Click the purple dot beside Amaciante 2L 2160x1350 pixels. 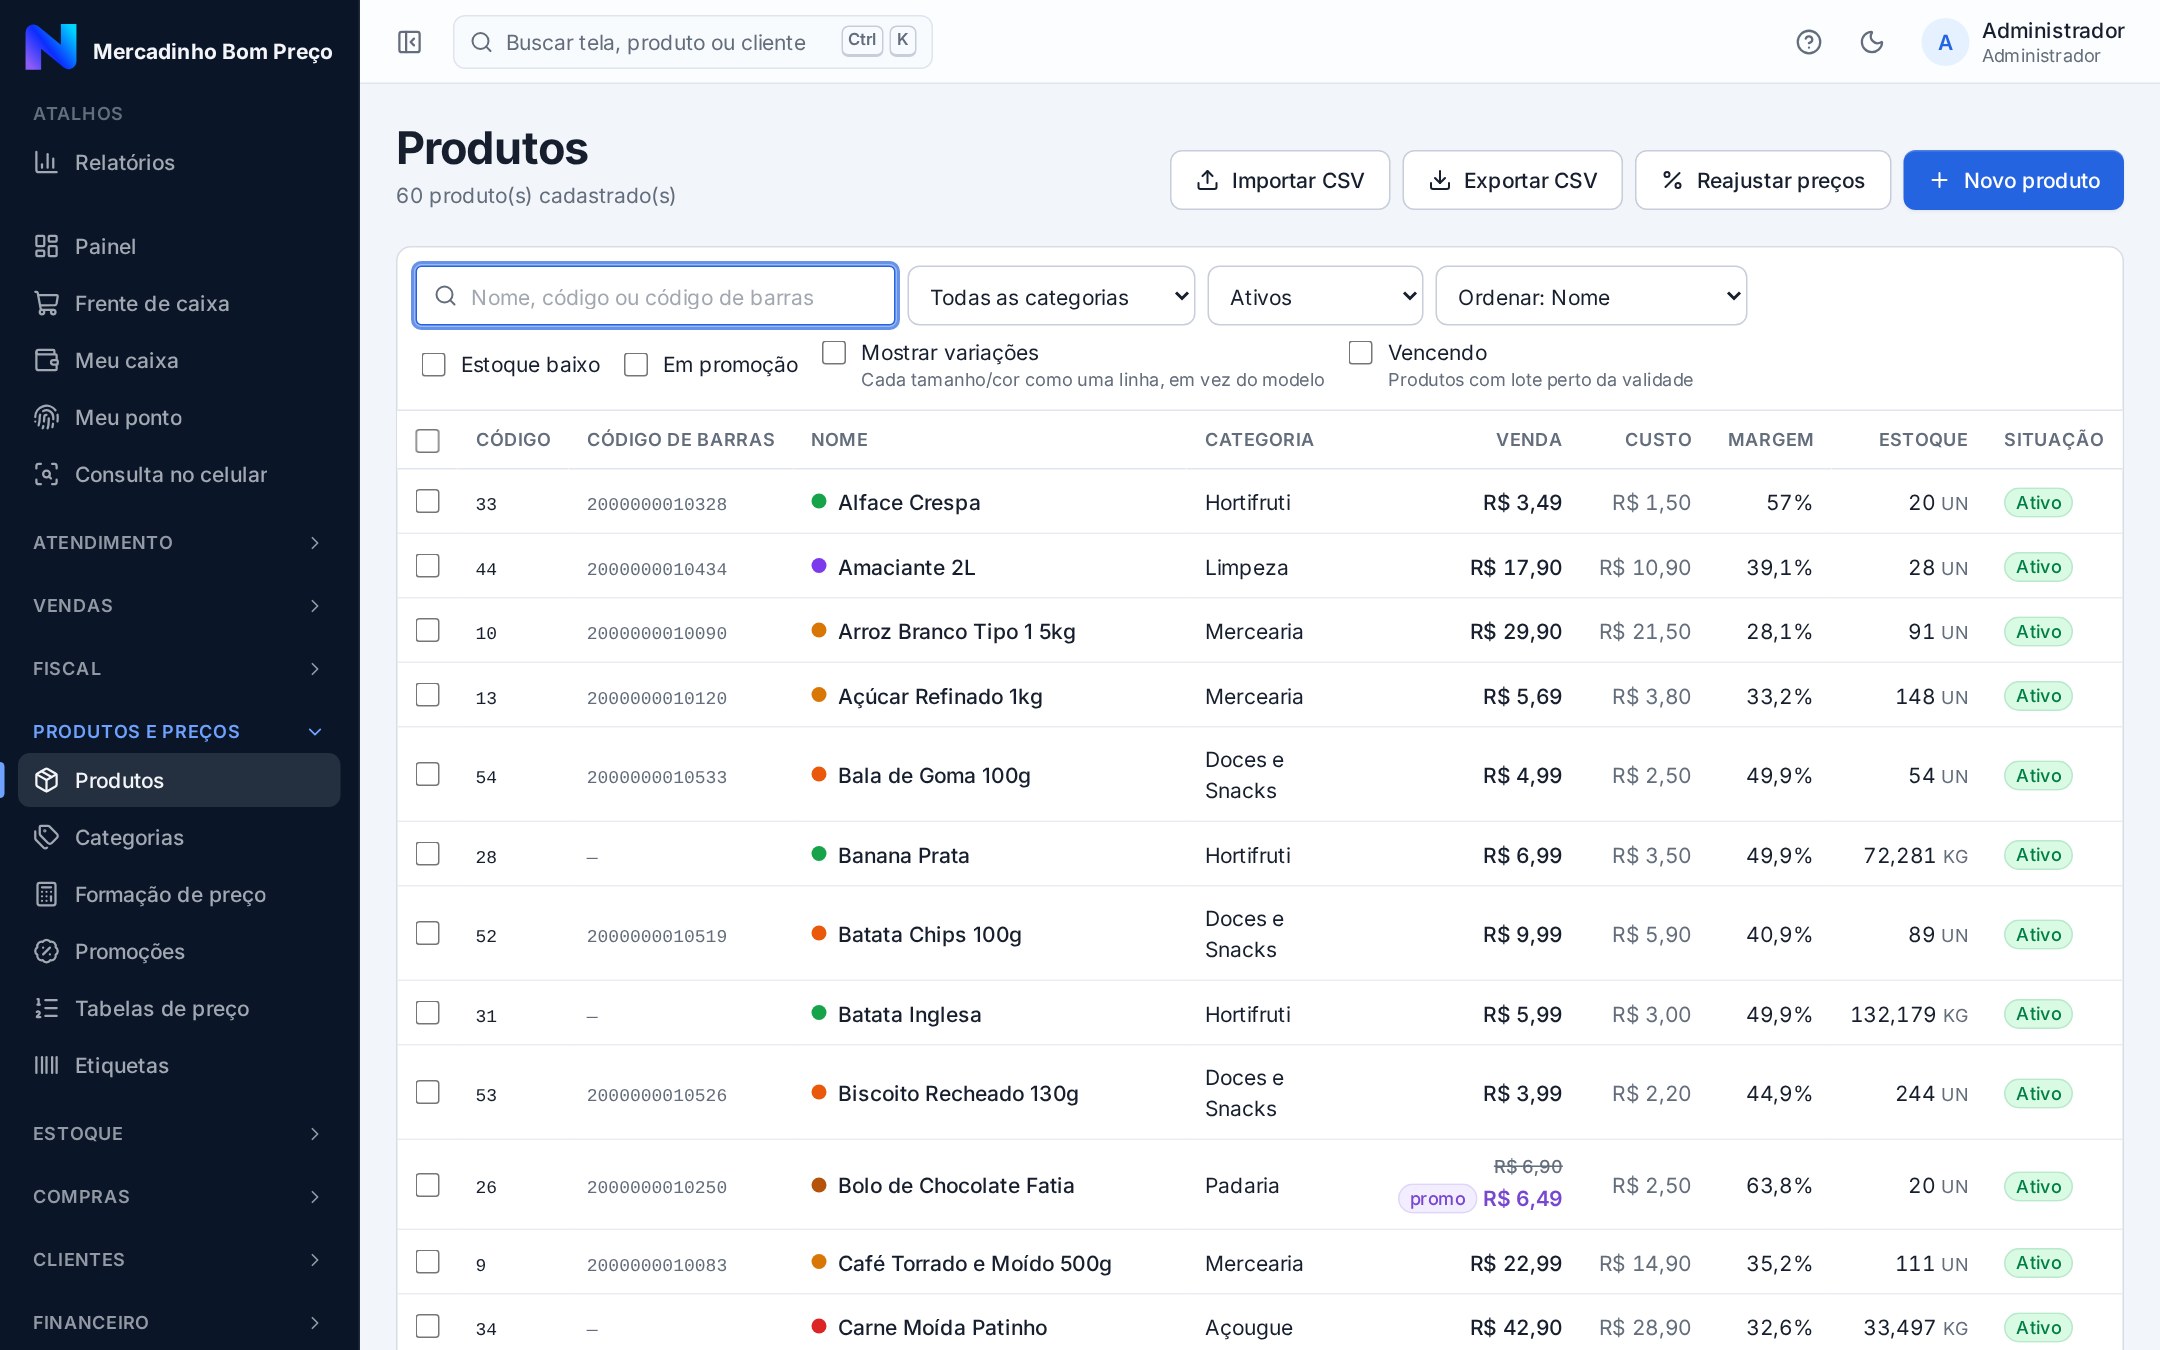(819, 566)
